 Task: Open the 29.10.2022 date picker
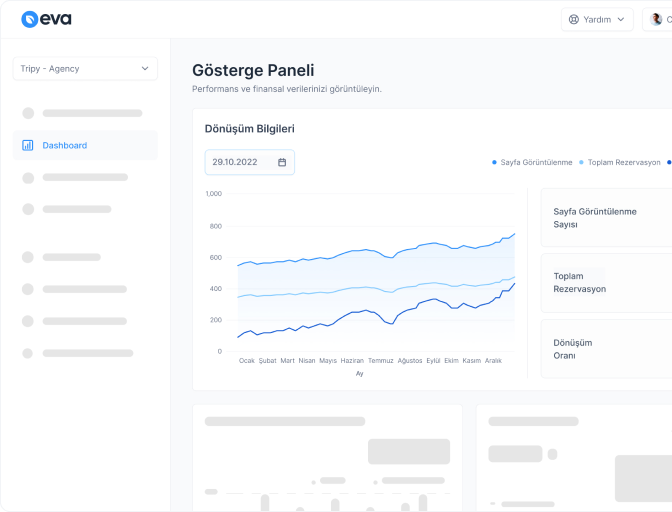(249, 162)
